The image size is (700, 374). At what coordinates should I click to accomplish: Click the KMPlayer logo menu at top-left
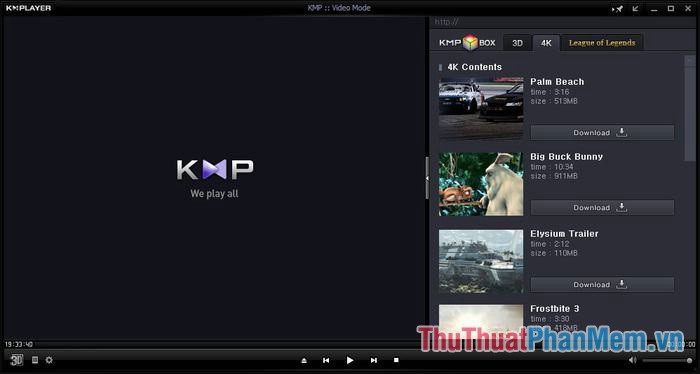[29, 8]
